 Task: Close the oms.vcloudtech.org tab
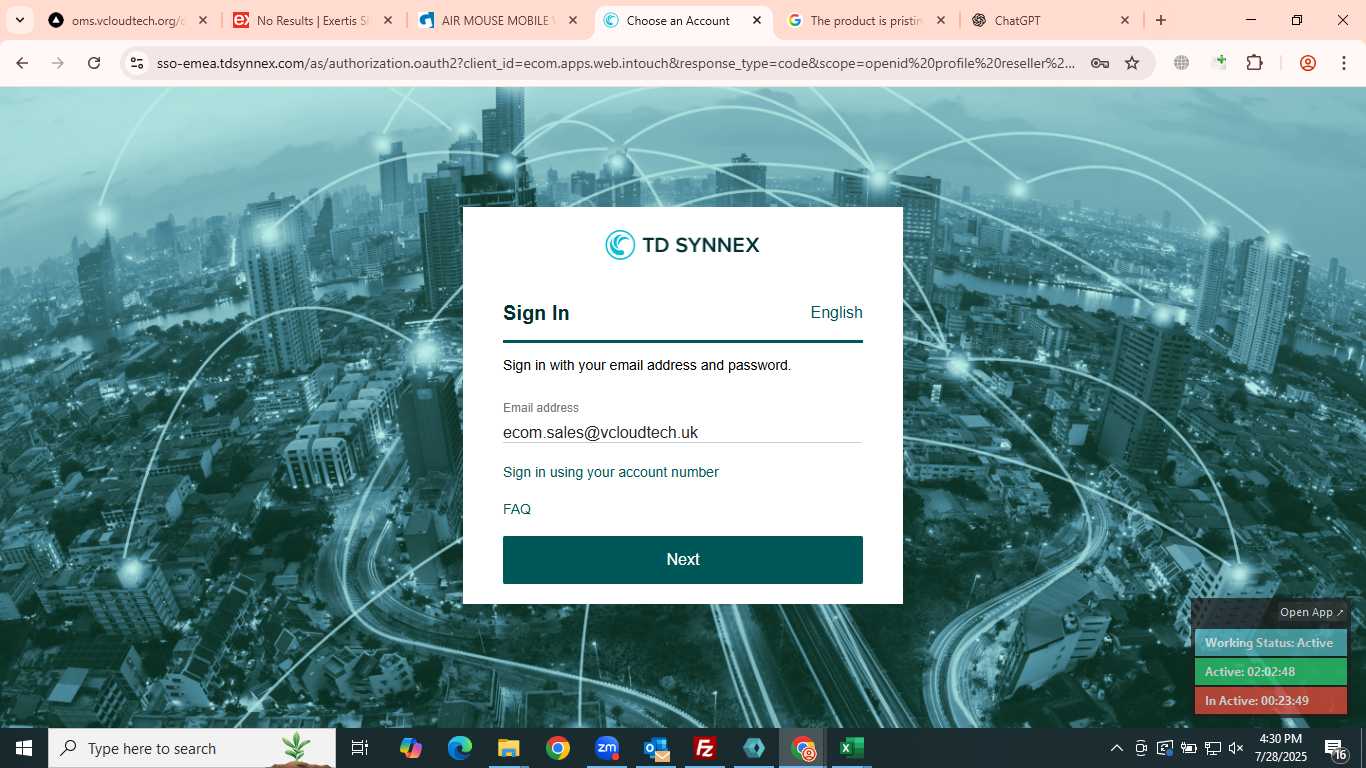[203, 20]
